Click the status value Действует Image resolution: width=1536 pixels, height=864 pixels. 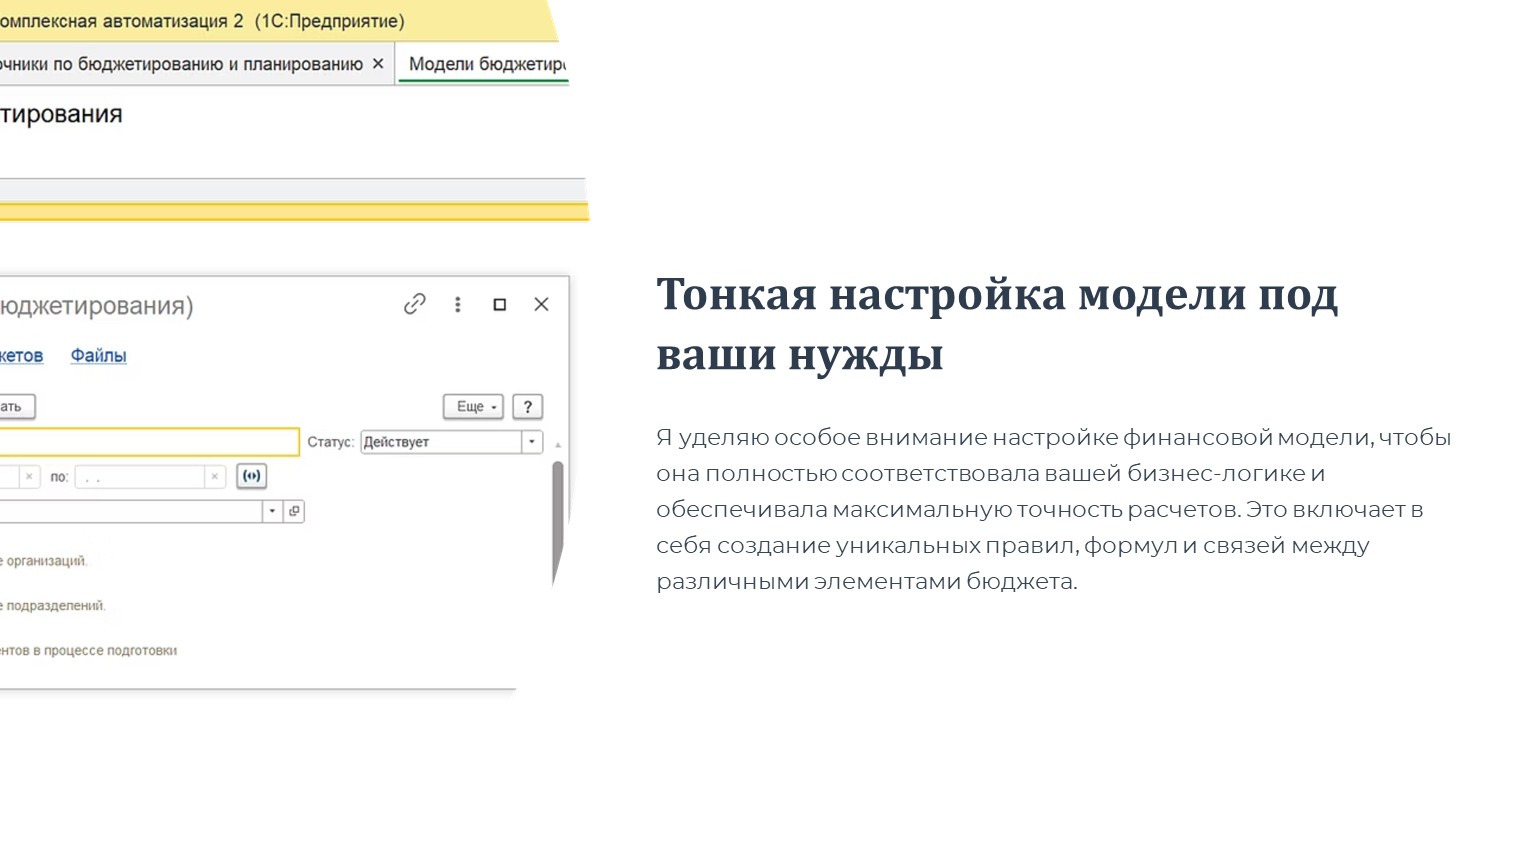tap(397, 442)
